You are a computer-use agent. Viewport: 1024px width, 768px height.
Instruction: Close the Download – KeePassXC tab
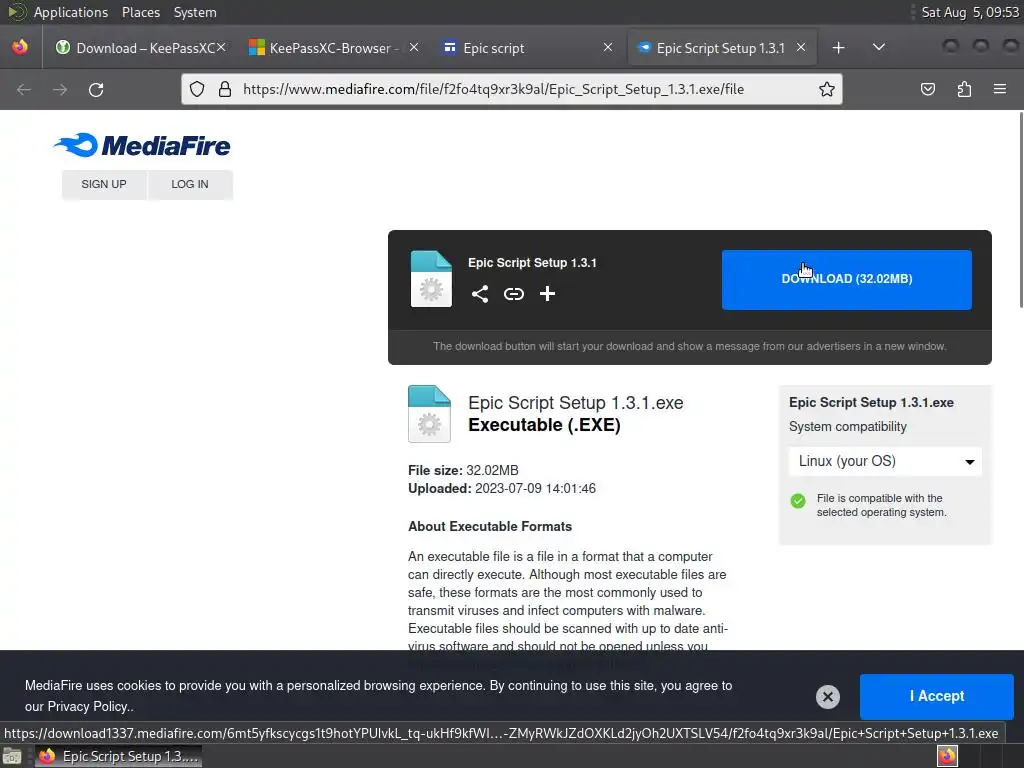click(x=221, y=48)
